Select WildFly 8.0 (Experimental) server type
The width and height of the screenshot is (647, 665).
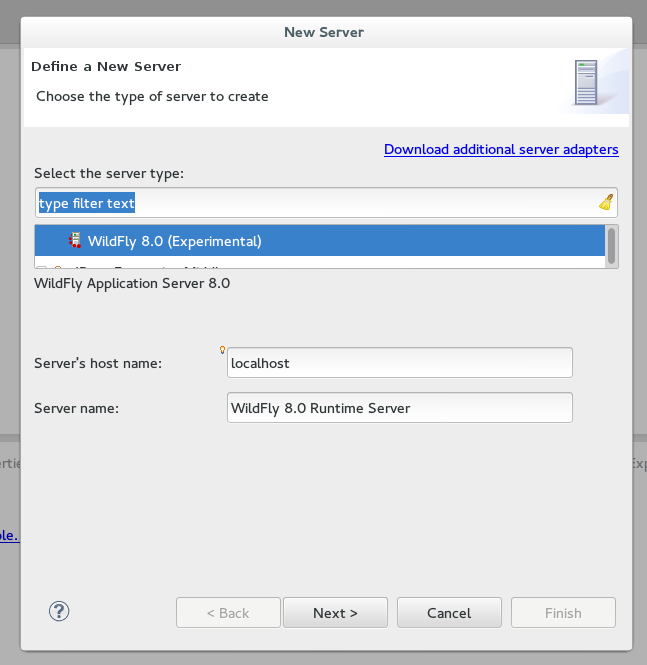(x=320, y=240)
